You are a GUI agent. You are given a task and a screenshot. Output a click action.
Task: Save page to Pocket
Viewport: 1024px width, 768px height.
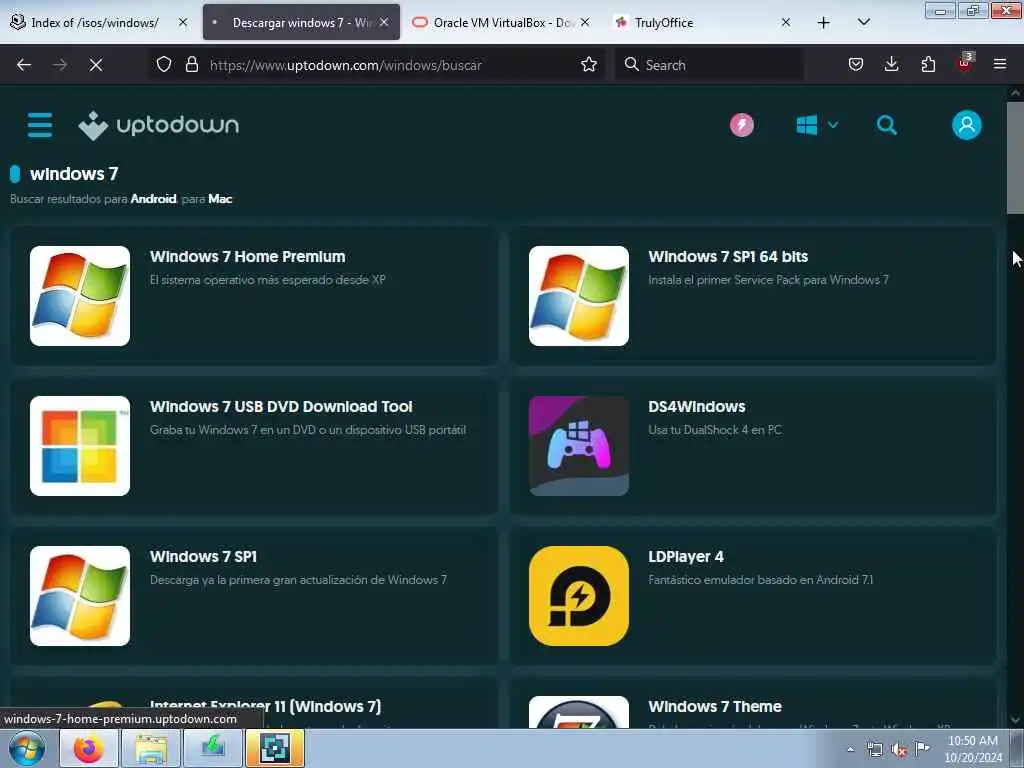[x=856, y=65]
